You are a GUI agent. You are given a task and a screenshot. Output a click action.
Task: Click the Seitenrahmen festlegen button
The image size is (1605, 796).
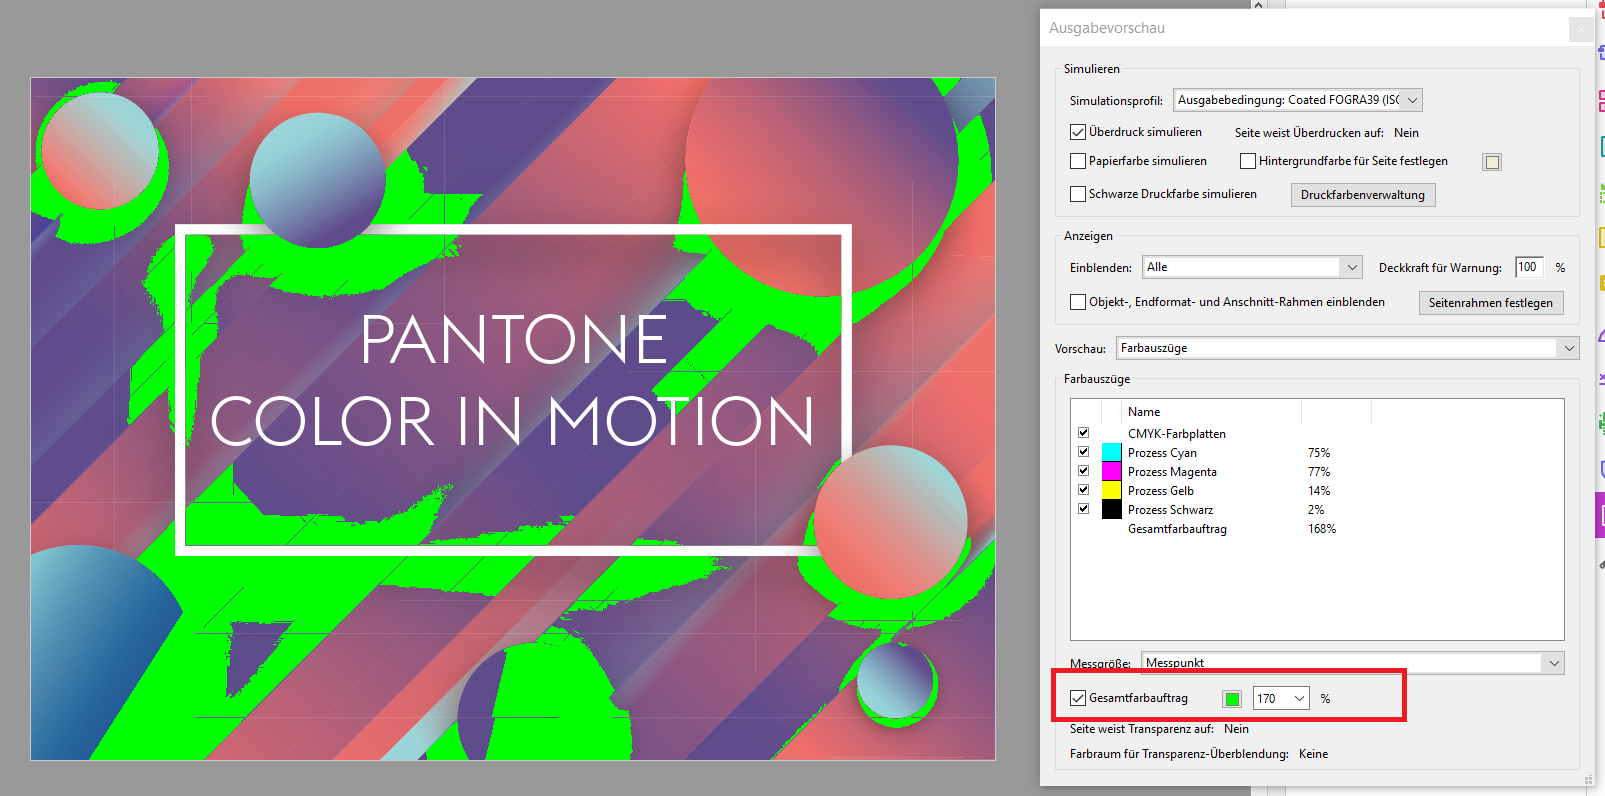tap(1490, 303)
